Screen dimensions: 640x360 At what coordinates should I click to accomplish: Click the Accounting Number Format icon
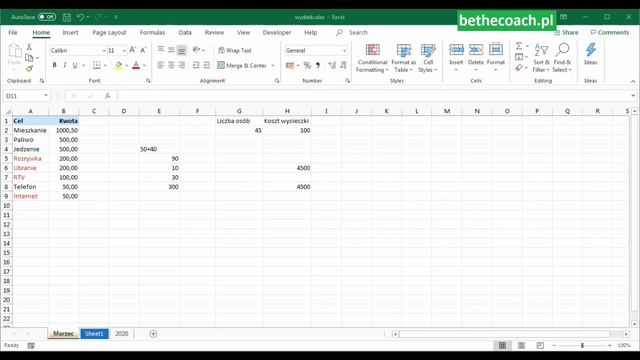pyautogui.click(x=290, y=65)
